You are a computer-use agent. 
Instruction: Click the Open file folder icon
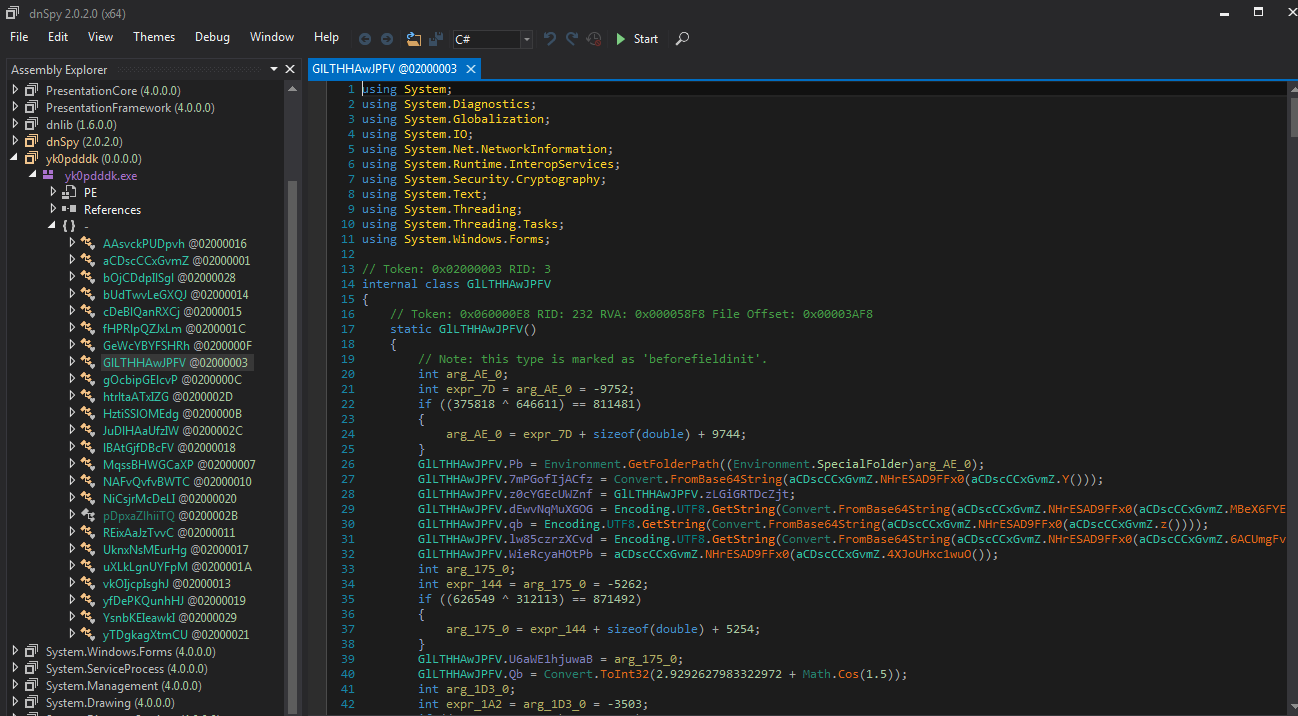tap(414, 39)
